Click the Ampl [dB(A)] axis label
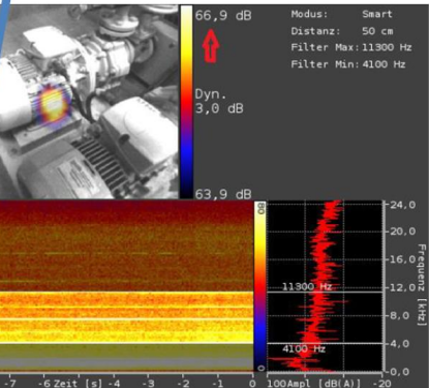Screen dimensions: 429x388 (324, 383)
